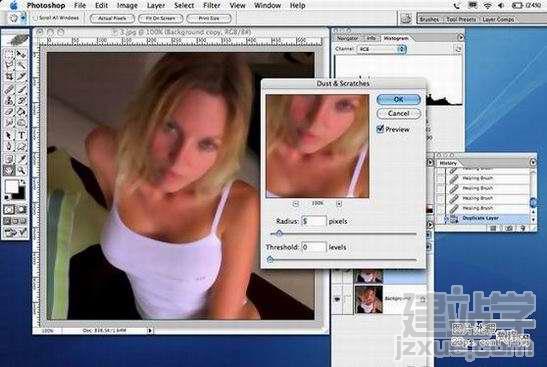
Task: Select the Healing Brush tool in toolbox
Action: click(x=9, y=89)
